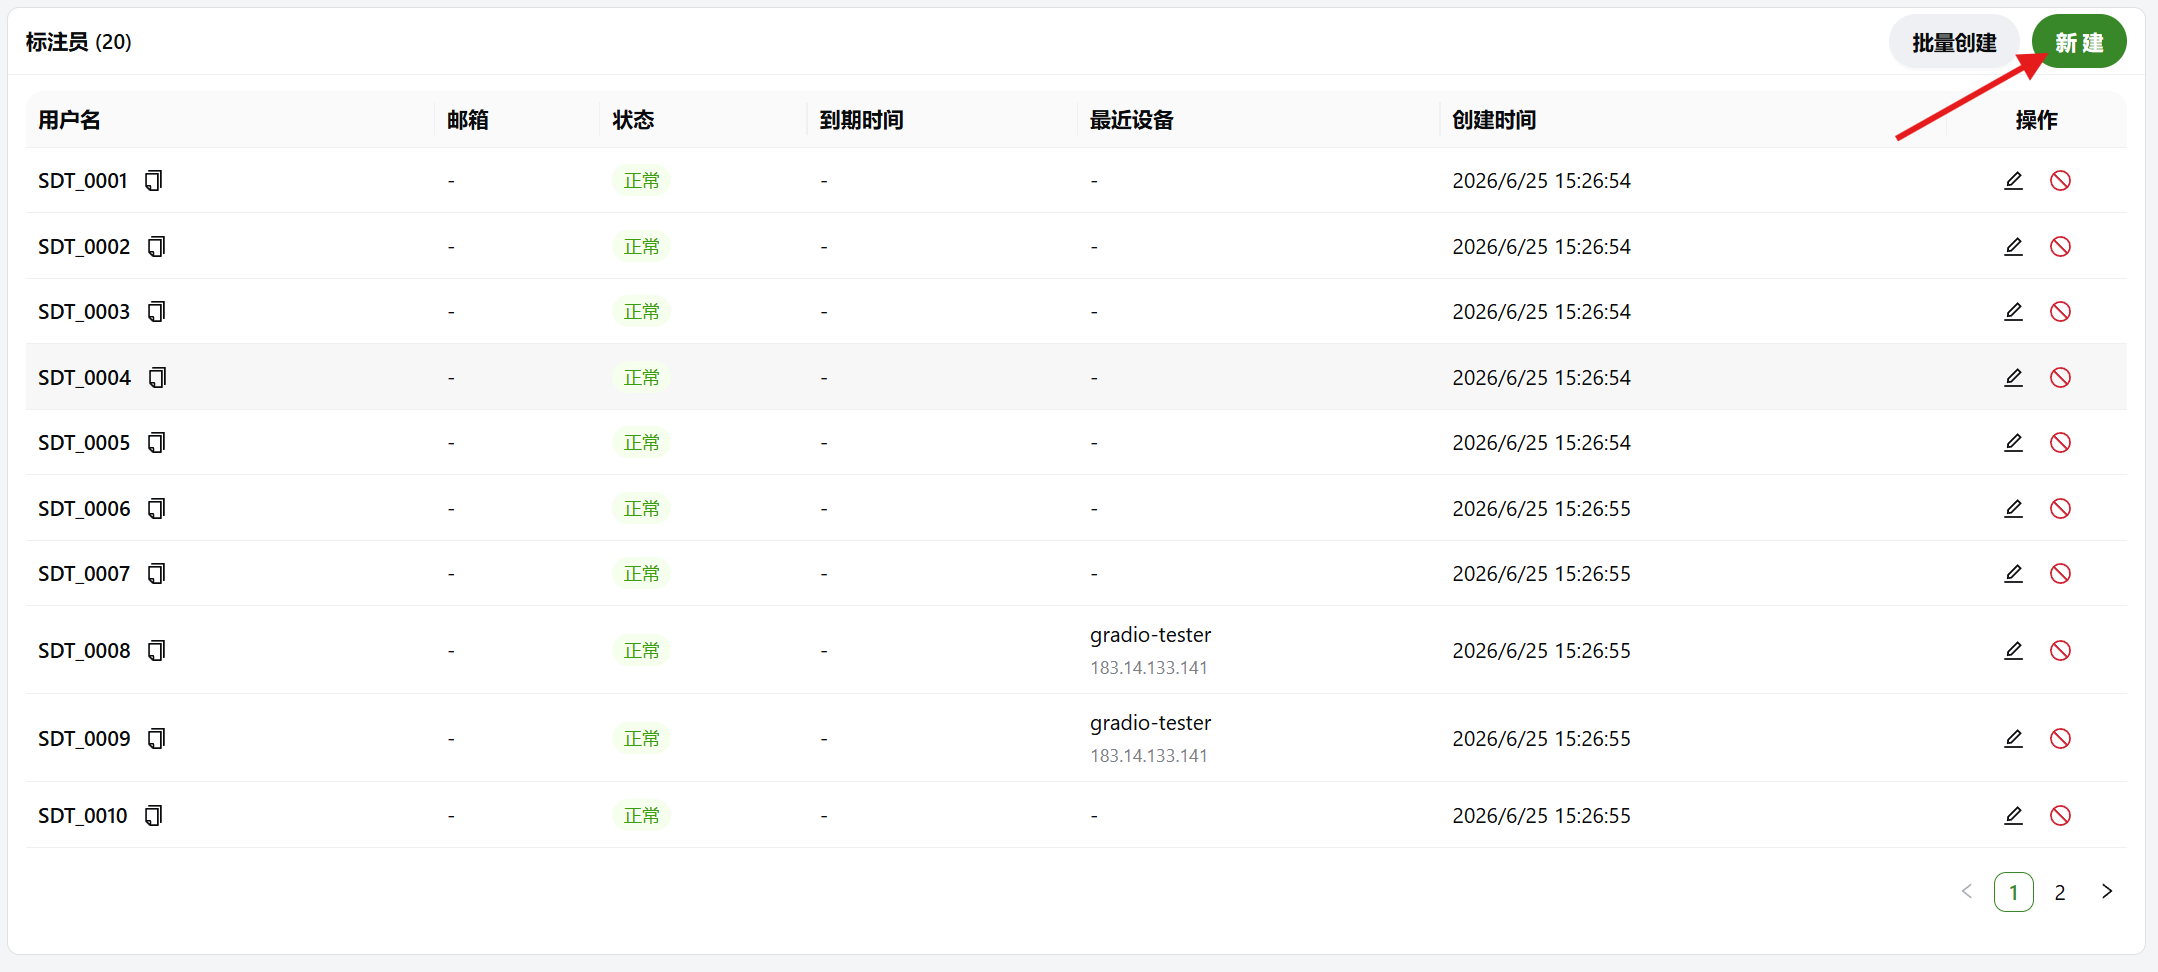Disable the SDT_0005 account
Screen dimensions: 2158x972
coord(2060,443)
